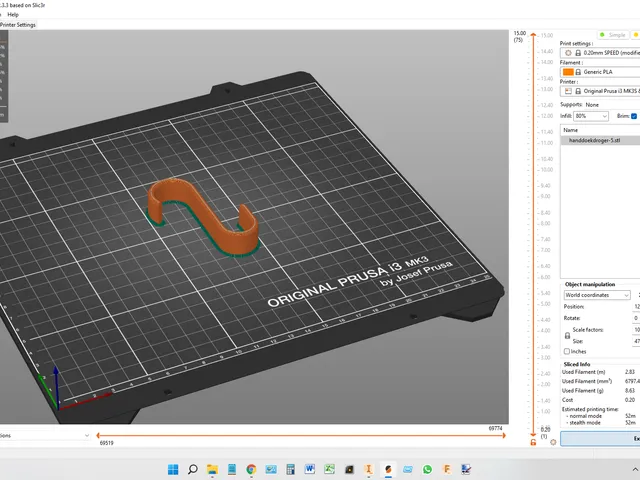Screen dimensions: 640x480
Task: Click the Position value field
Action: [x=636, y=307]
